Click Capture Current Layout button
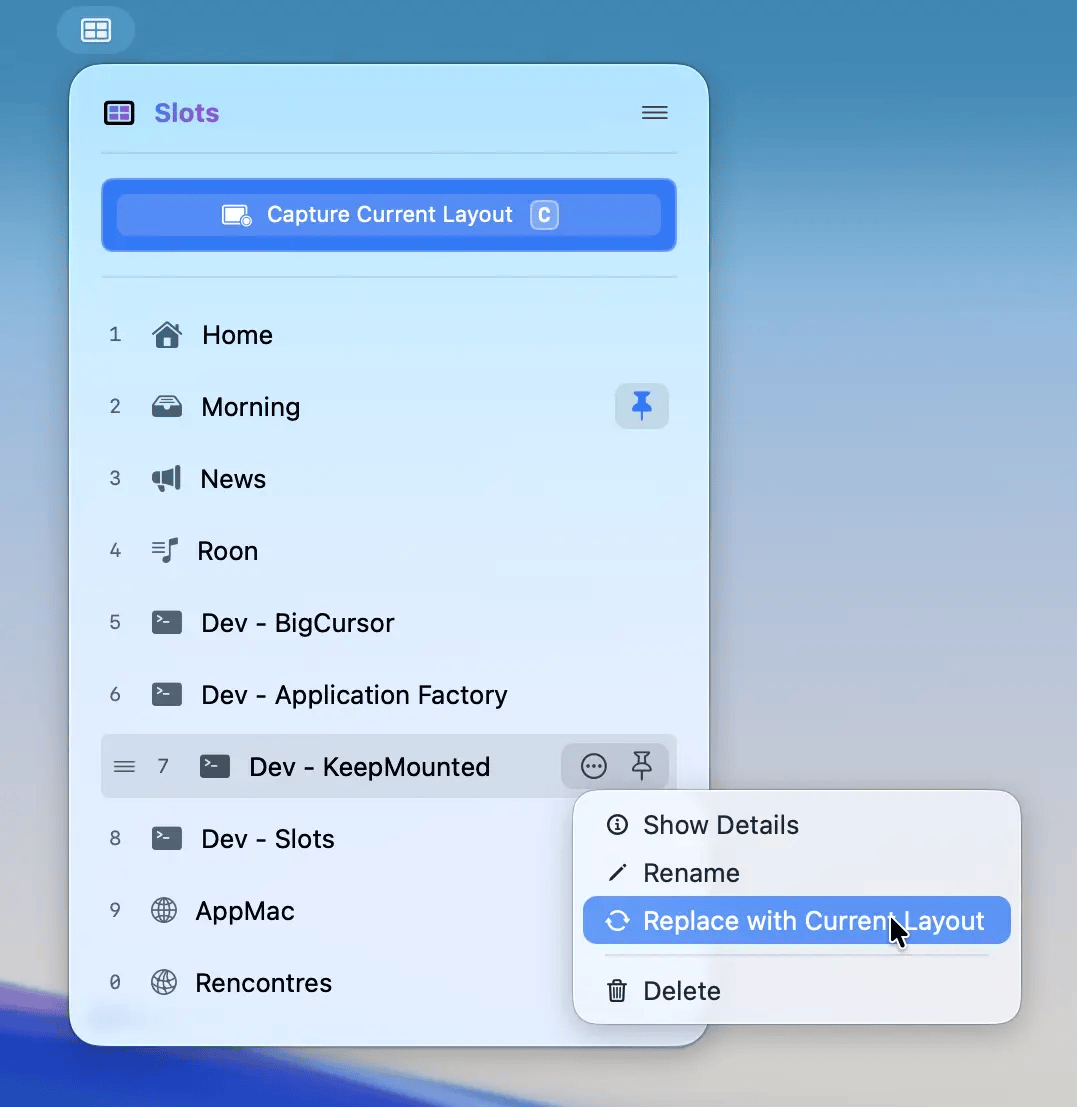The image size is (1077, 1107). point(389,215)
